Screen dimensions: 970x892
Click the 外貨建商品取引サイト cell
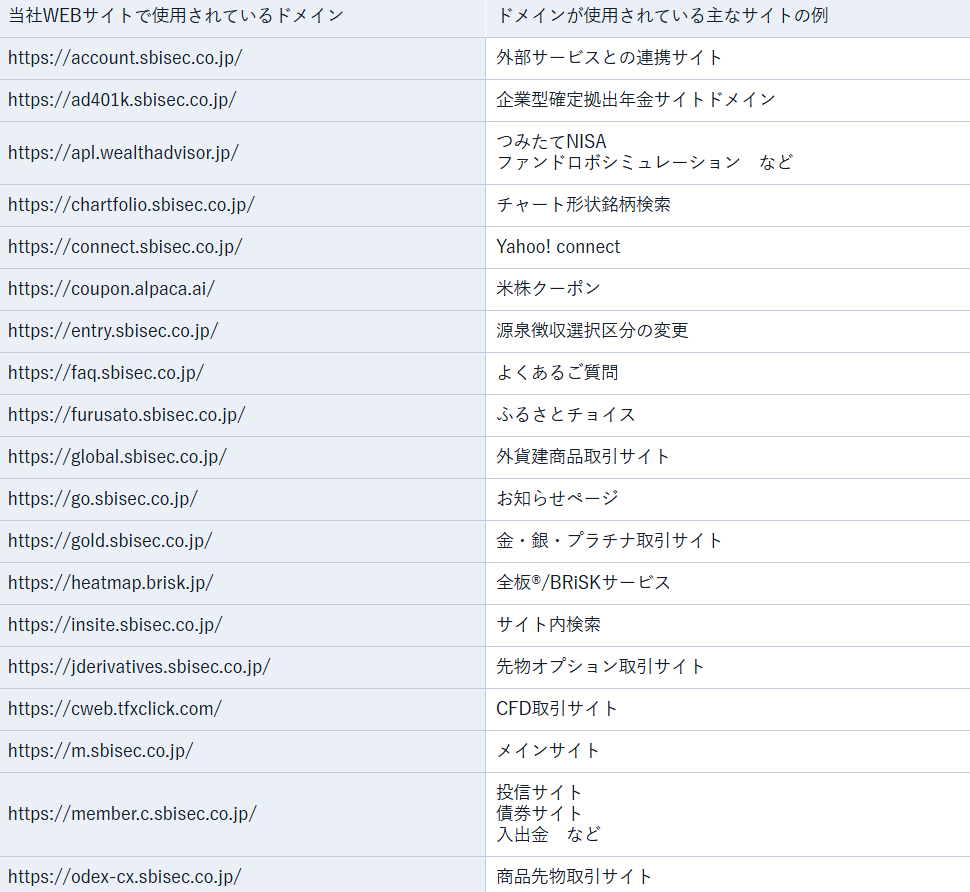(728, 458)
